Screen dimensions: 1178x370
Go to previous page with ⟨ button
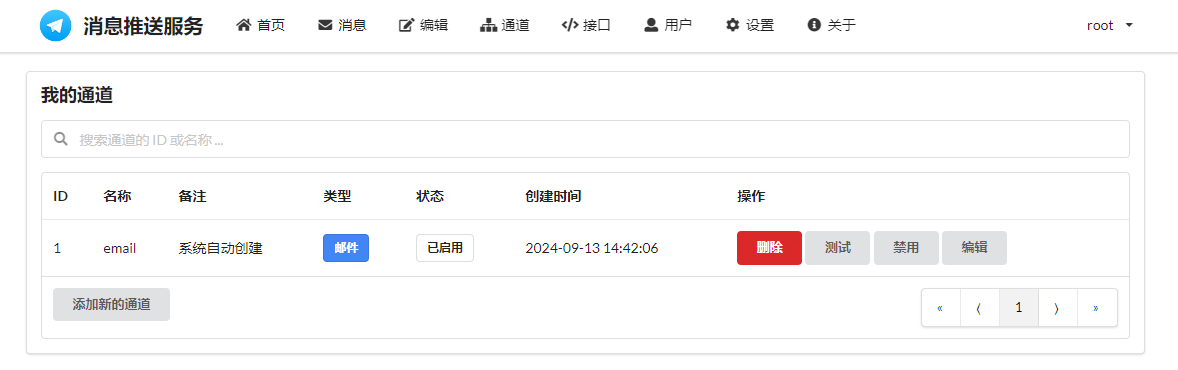(980, 308)
